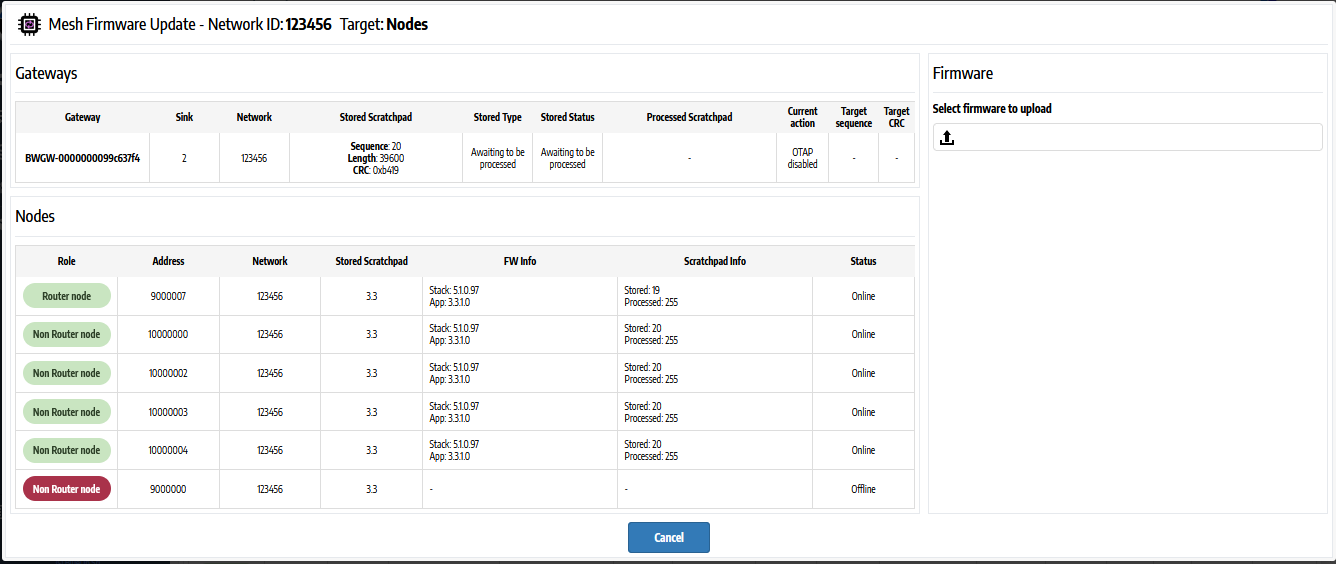This screenshot has width=1336, height=564.
Task: Click the FW Info column header
Action: coord(520,261)
